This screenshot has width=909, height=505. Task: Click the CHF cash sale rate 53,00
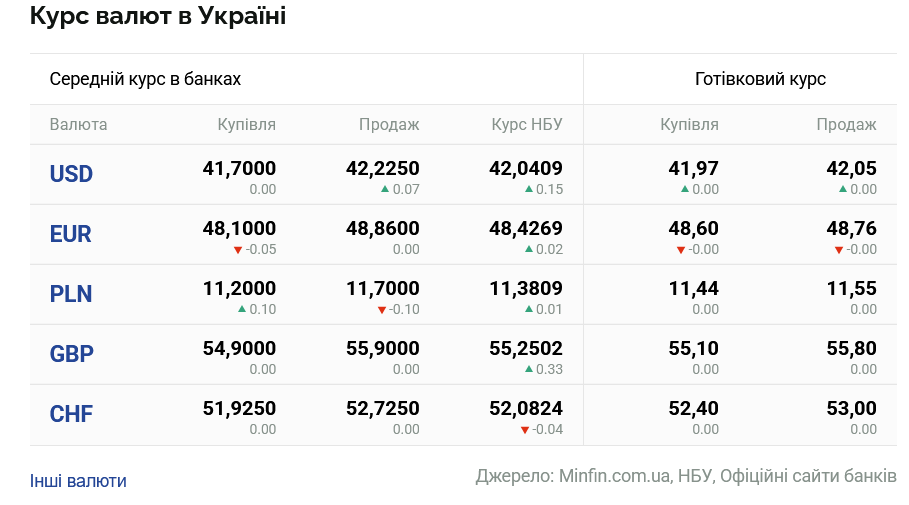pyautogui.click(x=852, y=409)
